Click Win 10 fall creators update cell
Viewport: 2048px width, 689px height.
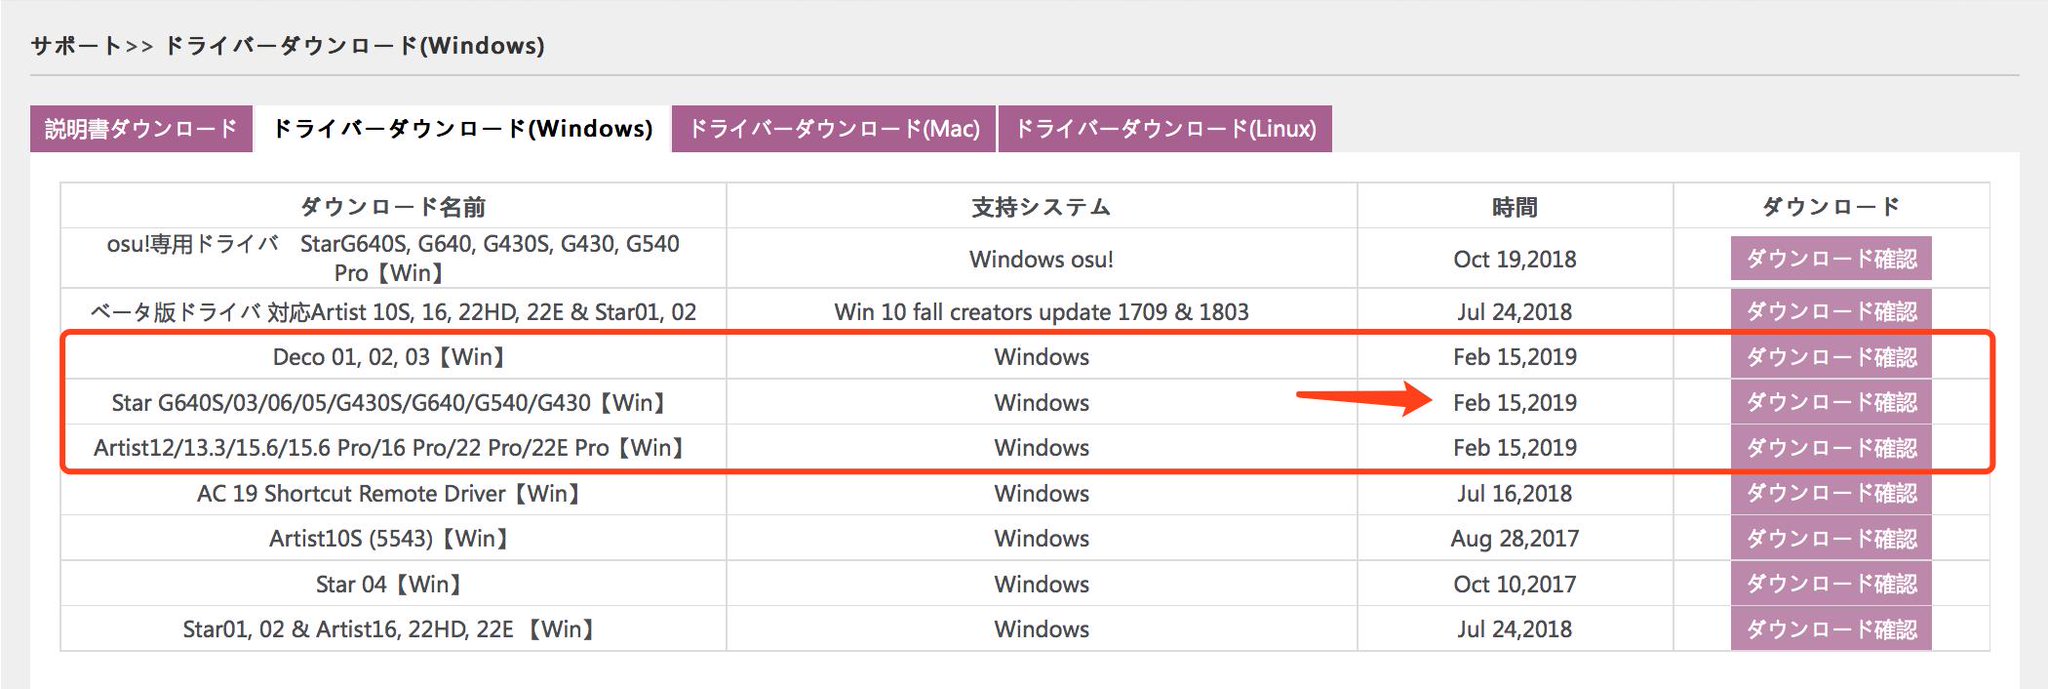[1041, 312]
